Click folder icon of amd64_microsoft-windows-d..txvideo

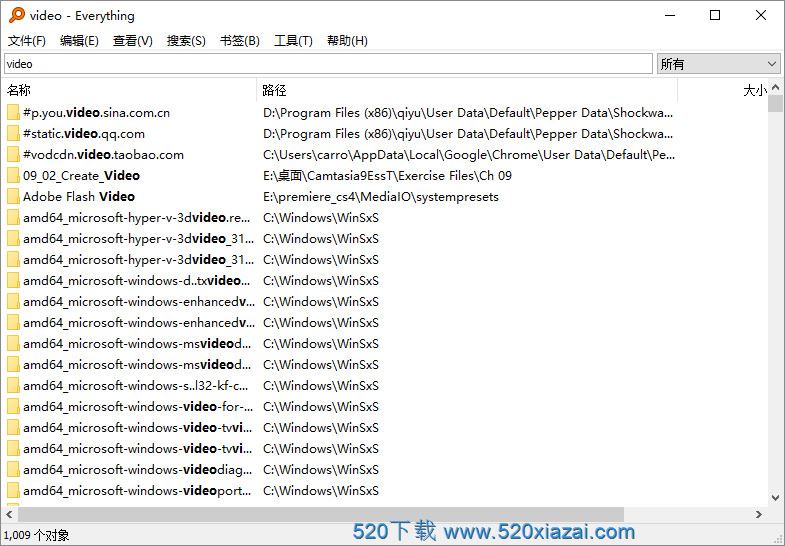[x=13, y=281]
